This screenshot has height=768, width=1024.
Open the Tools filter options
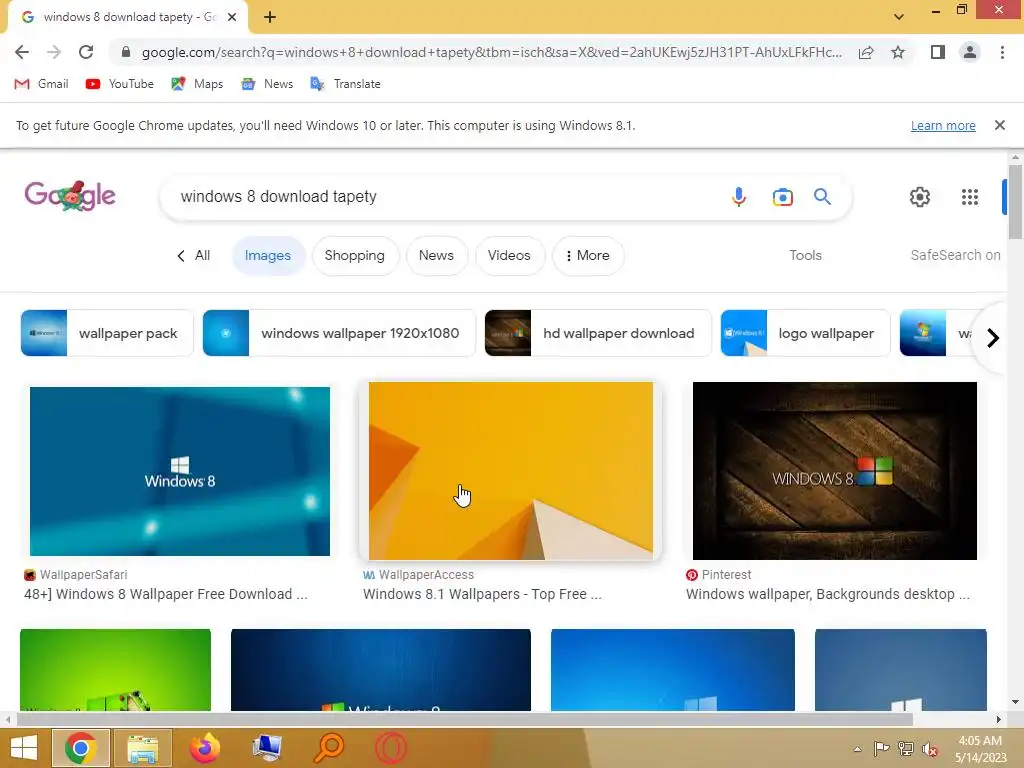(x=805, y=255)
